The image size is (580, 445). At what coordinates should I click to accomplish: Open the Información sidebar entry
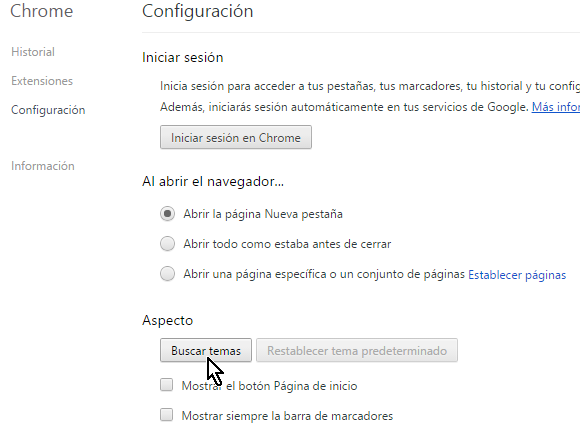tap(43, 166)
